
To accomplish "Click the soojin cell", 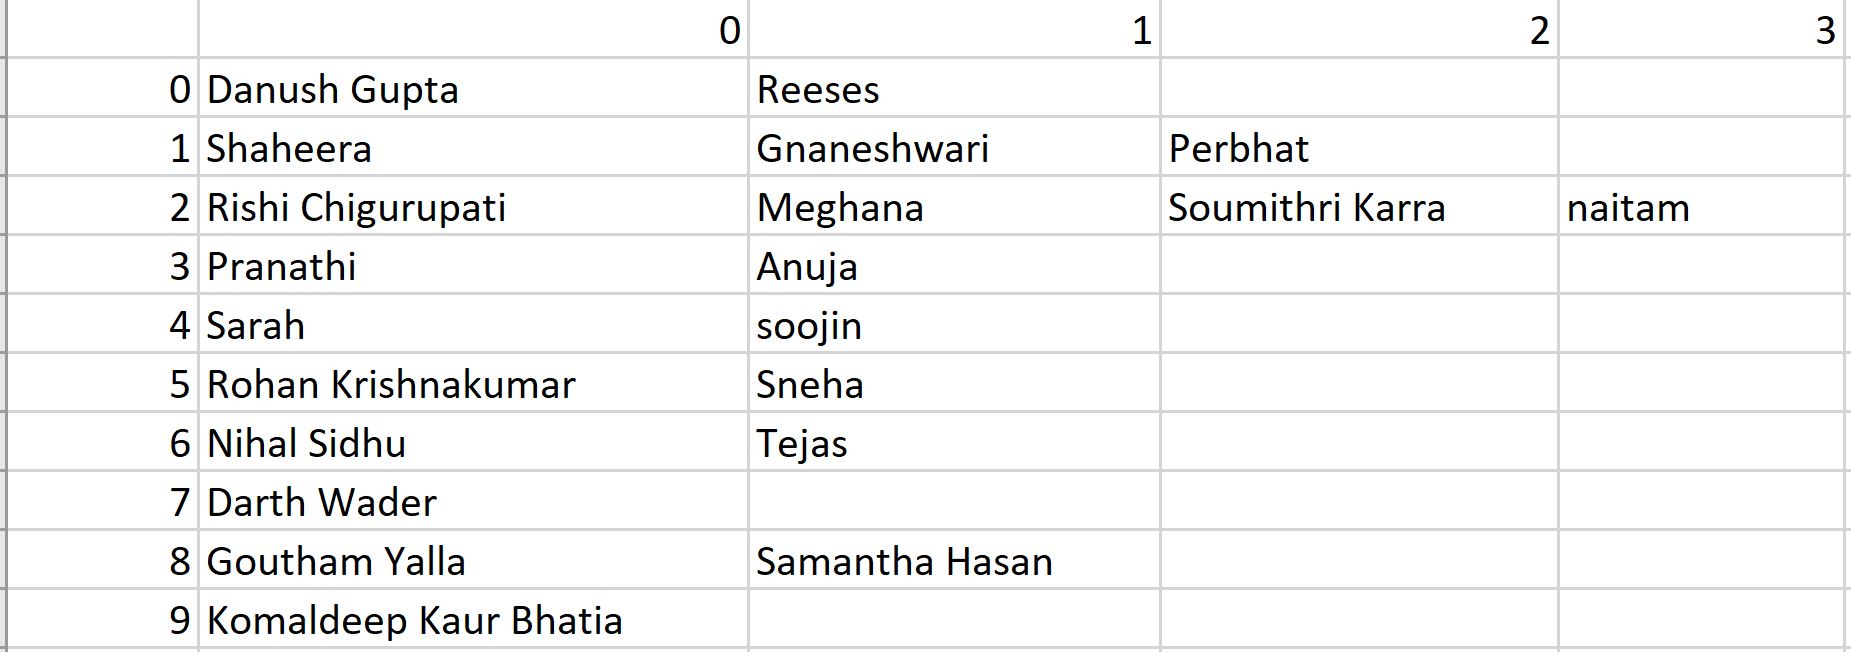I will 954,324.
